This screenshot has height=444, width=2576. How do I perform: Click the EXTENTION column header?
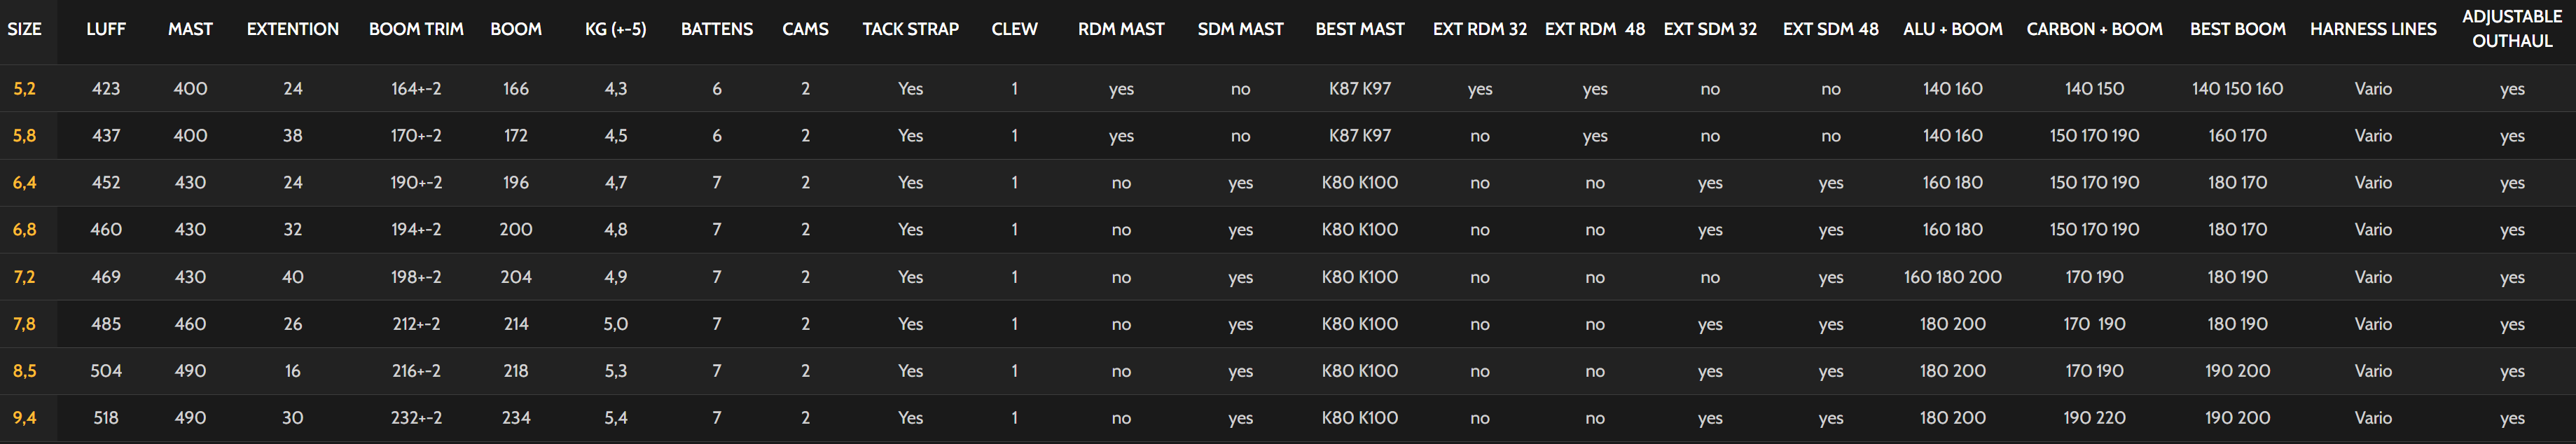tap(292, 29)
